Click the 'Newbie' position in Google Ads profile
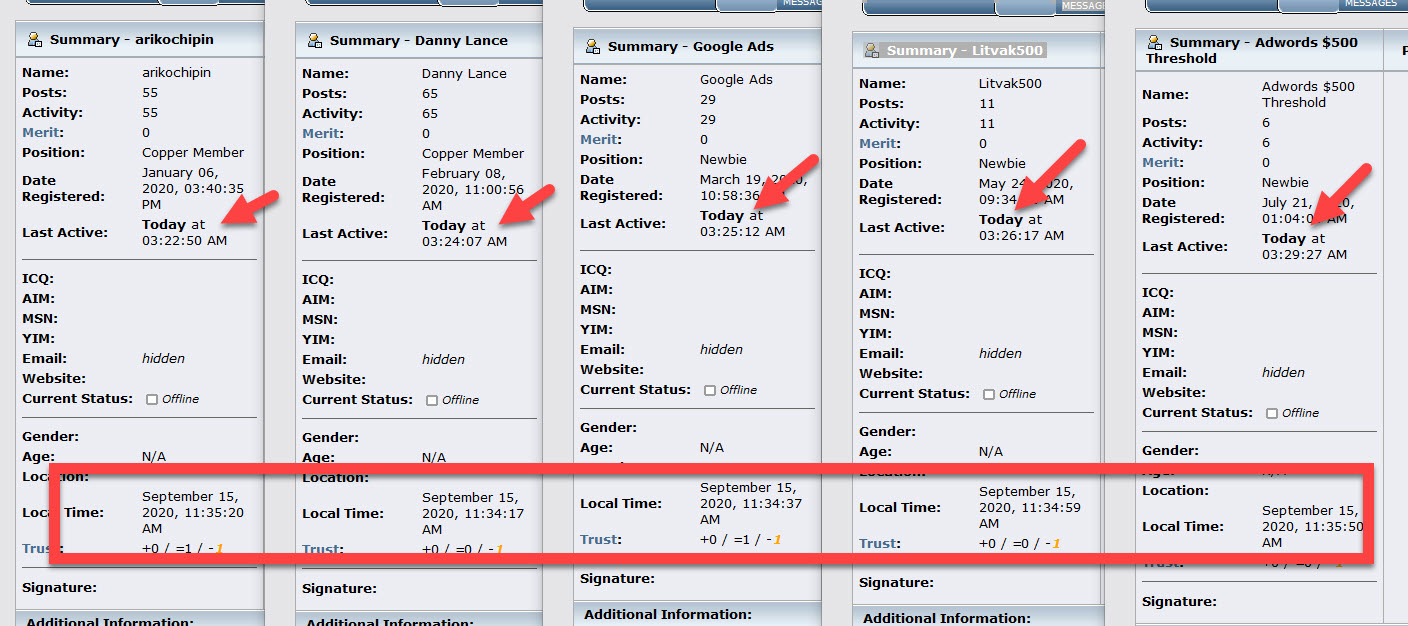This screenshot has width=1408, height=626. click(x=723, y=160)
